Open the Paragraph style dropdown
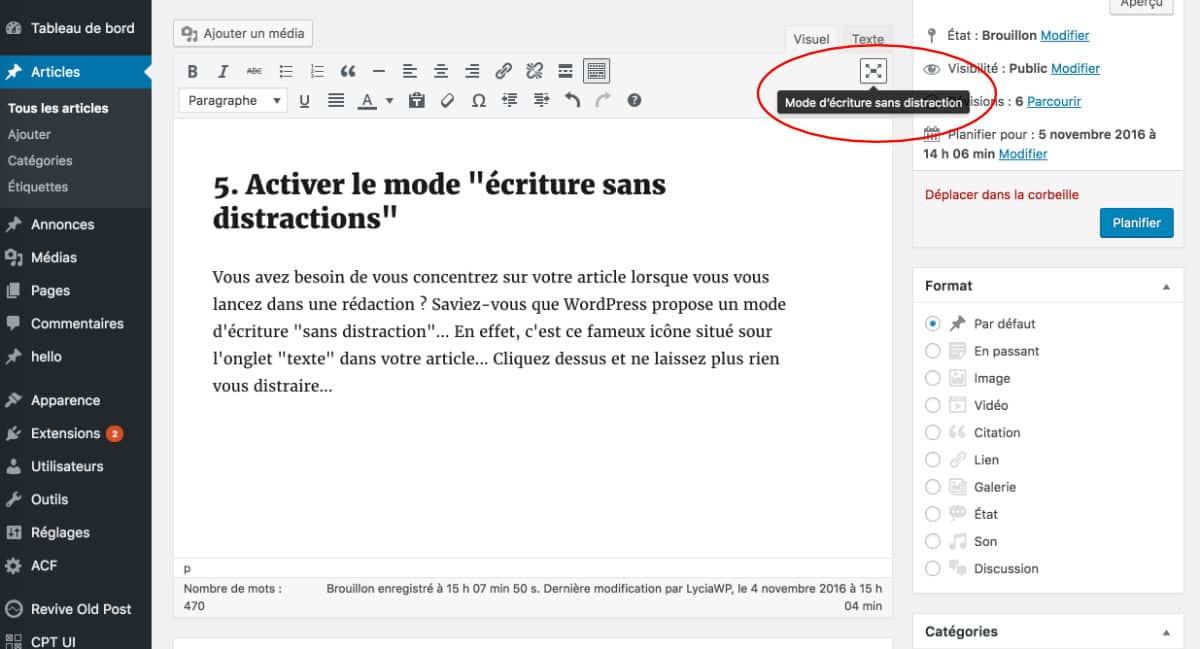This screenshot has width=1200, height=649. [232, 100]
